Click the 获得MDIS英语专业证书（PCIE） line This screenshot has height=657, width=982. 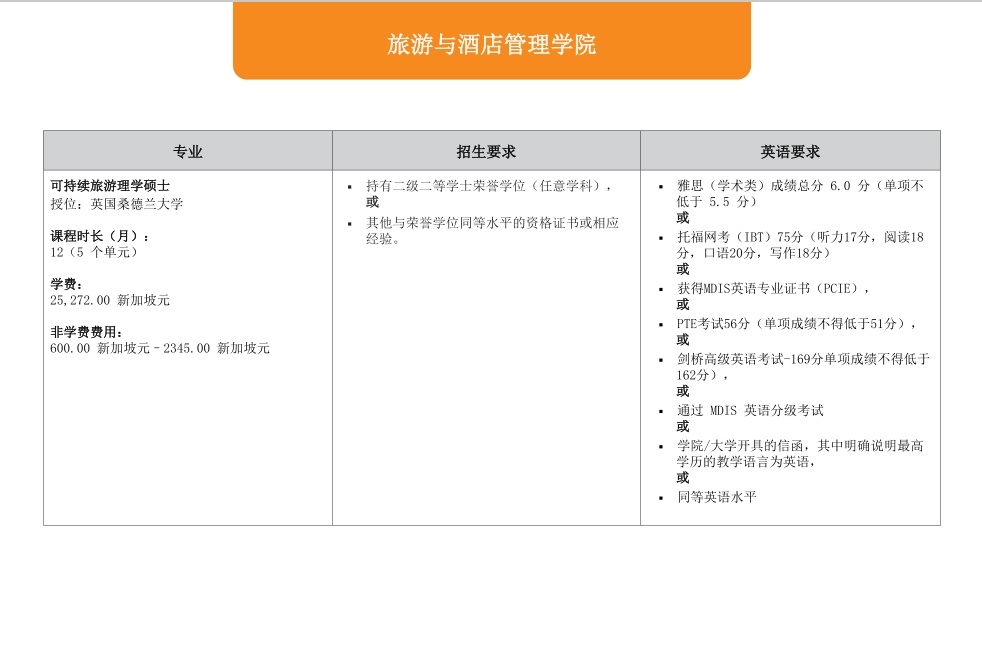click(773, 289)
